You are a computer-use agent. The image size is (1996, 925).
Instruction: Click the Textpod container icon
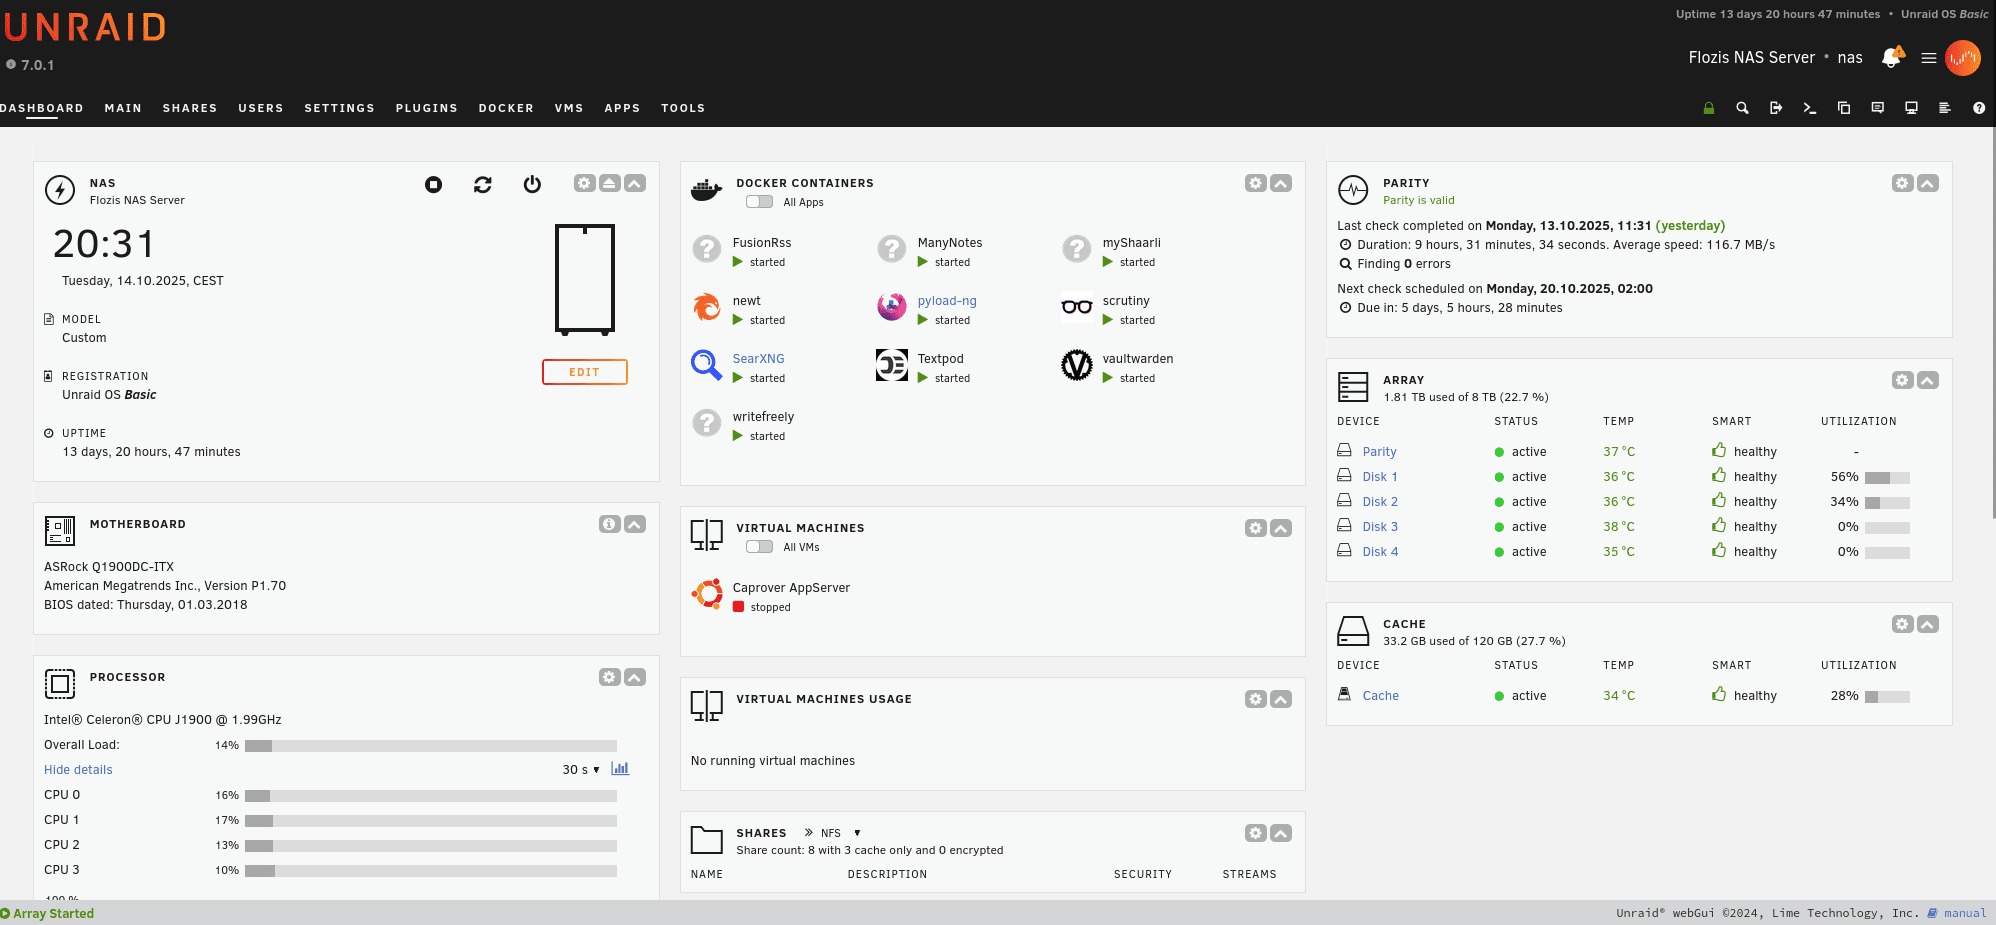tap(892, 365)
